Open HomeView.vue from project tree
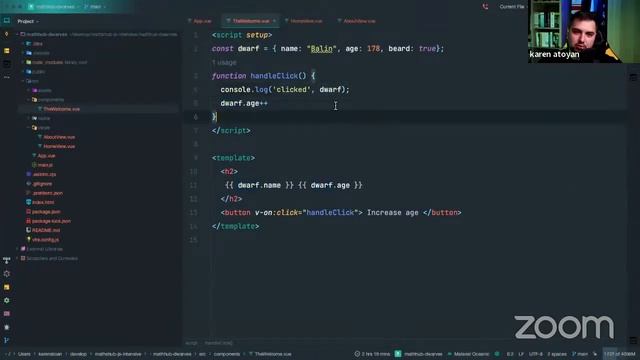 point(59,146)
